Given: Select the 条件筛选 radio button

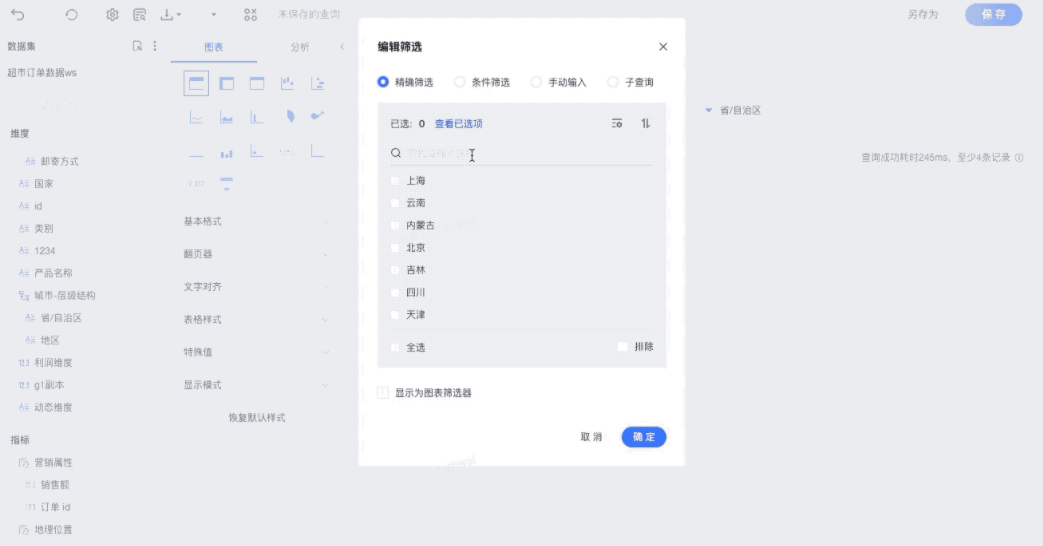Looking at the screenshot, I should click(x=460, y=82).
